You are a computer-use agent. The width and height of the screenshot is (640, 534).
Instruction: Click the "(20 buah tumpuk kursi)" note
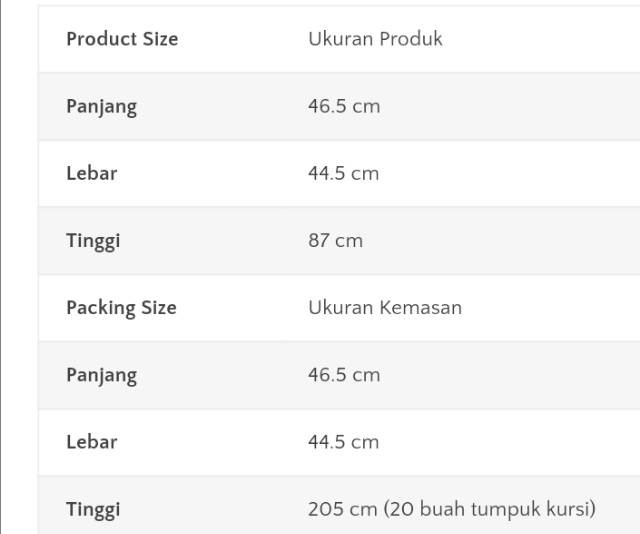(489, 509)
